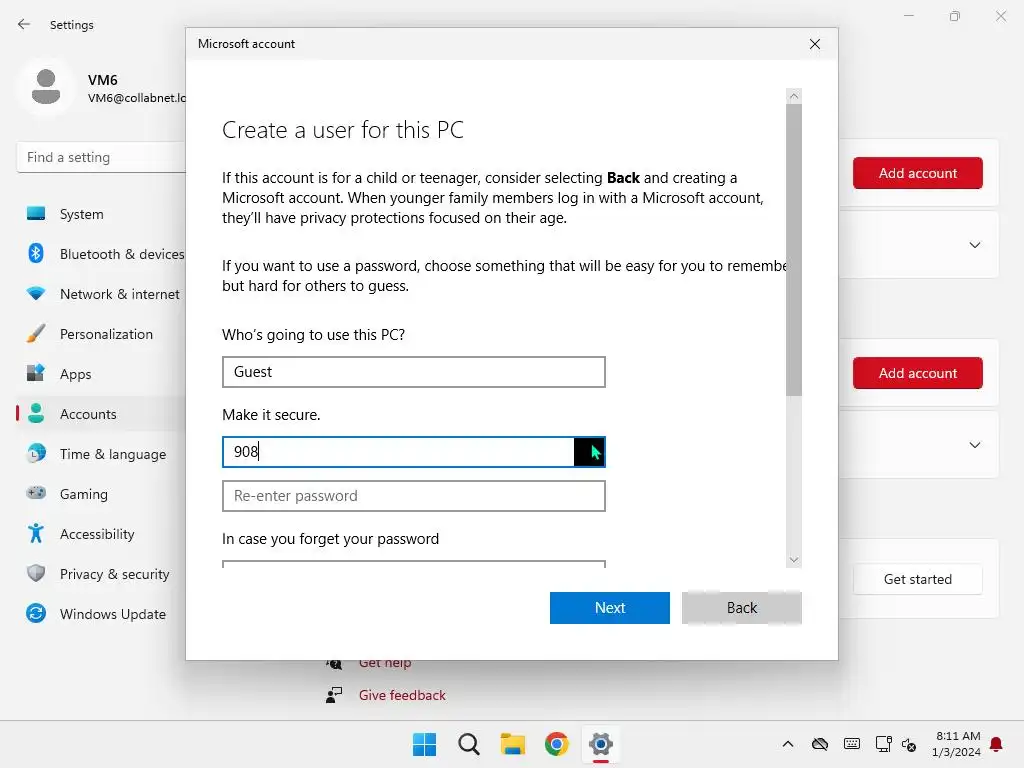Open Network & internet settings
This screenshot has width=1024, height=768.
[x=120, y=294]
